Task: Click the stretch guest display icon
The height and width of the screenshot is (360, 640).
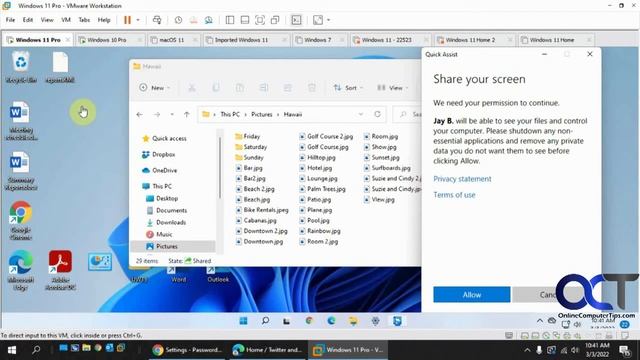Action: coord(318,20)
